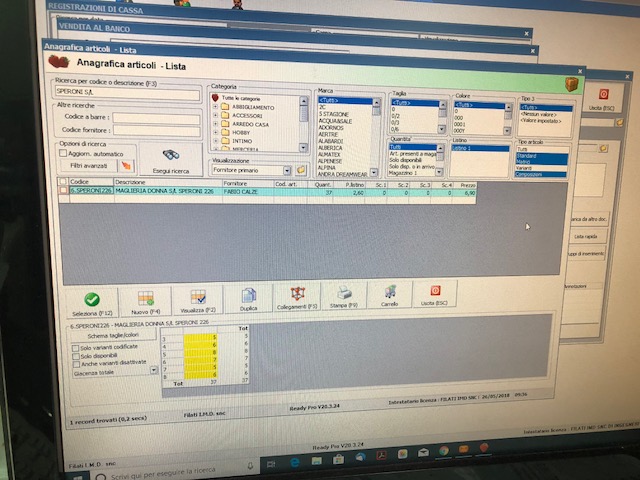
Task: Click the Categoria list up arrow
Action: point(303,100)
